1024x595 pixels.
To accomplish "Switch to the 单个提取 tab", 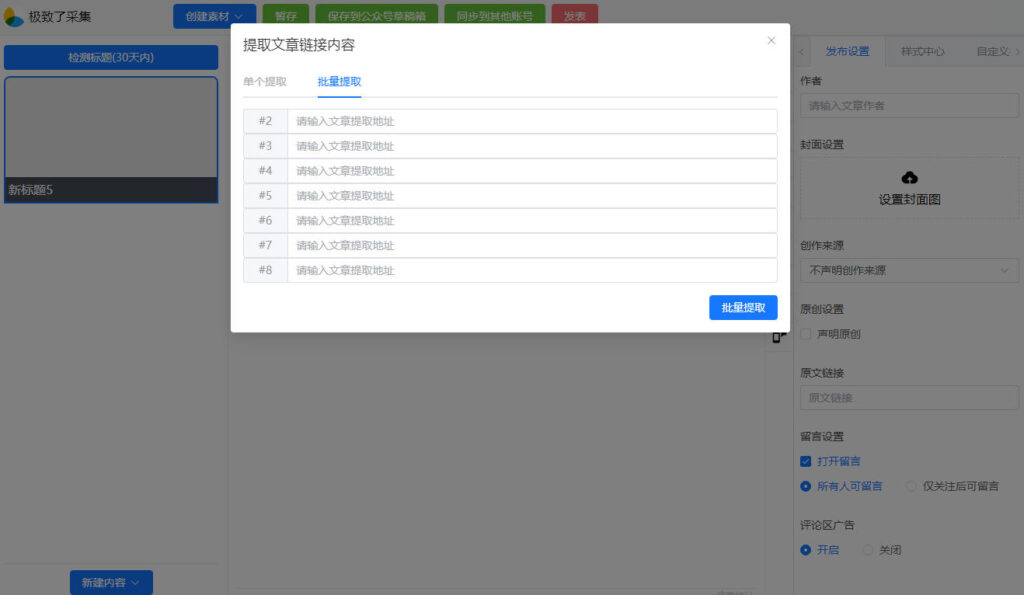I will [266, 82].
